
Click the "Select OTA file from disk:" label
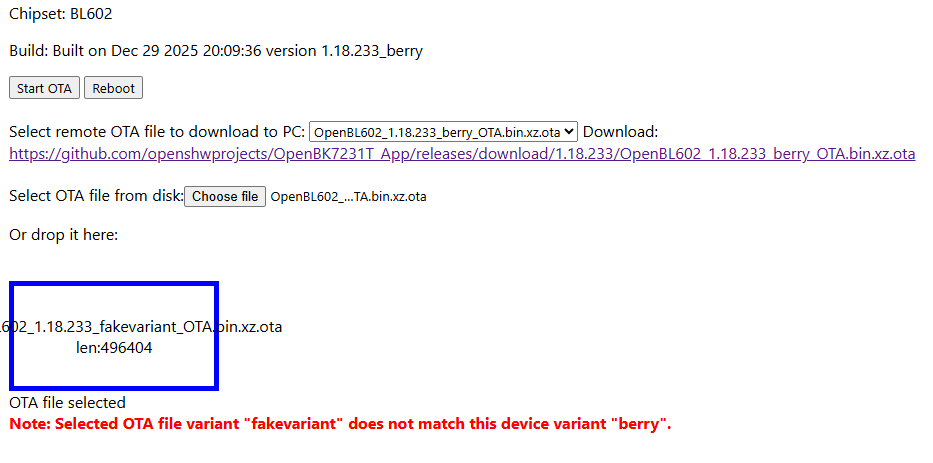(96, 196)
